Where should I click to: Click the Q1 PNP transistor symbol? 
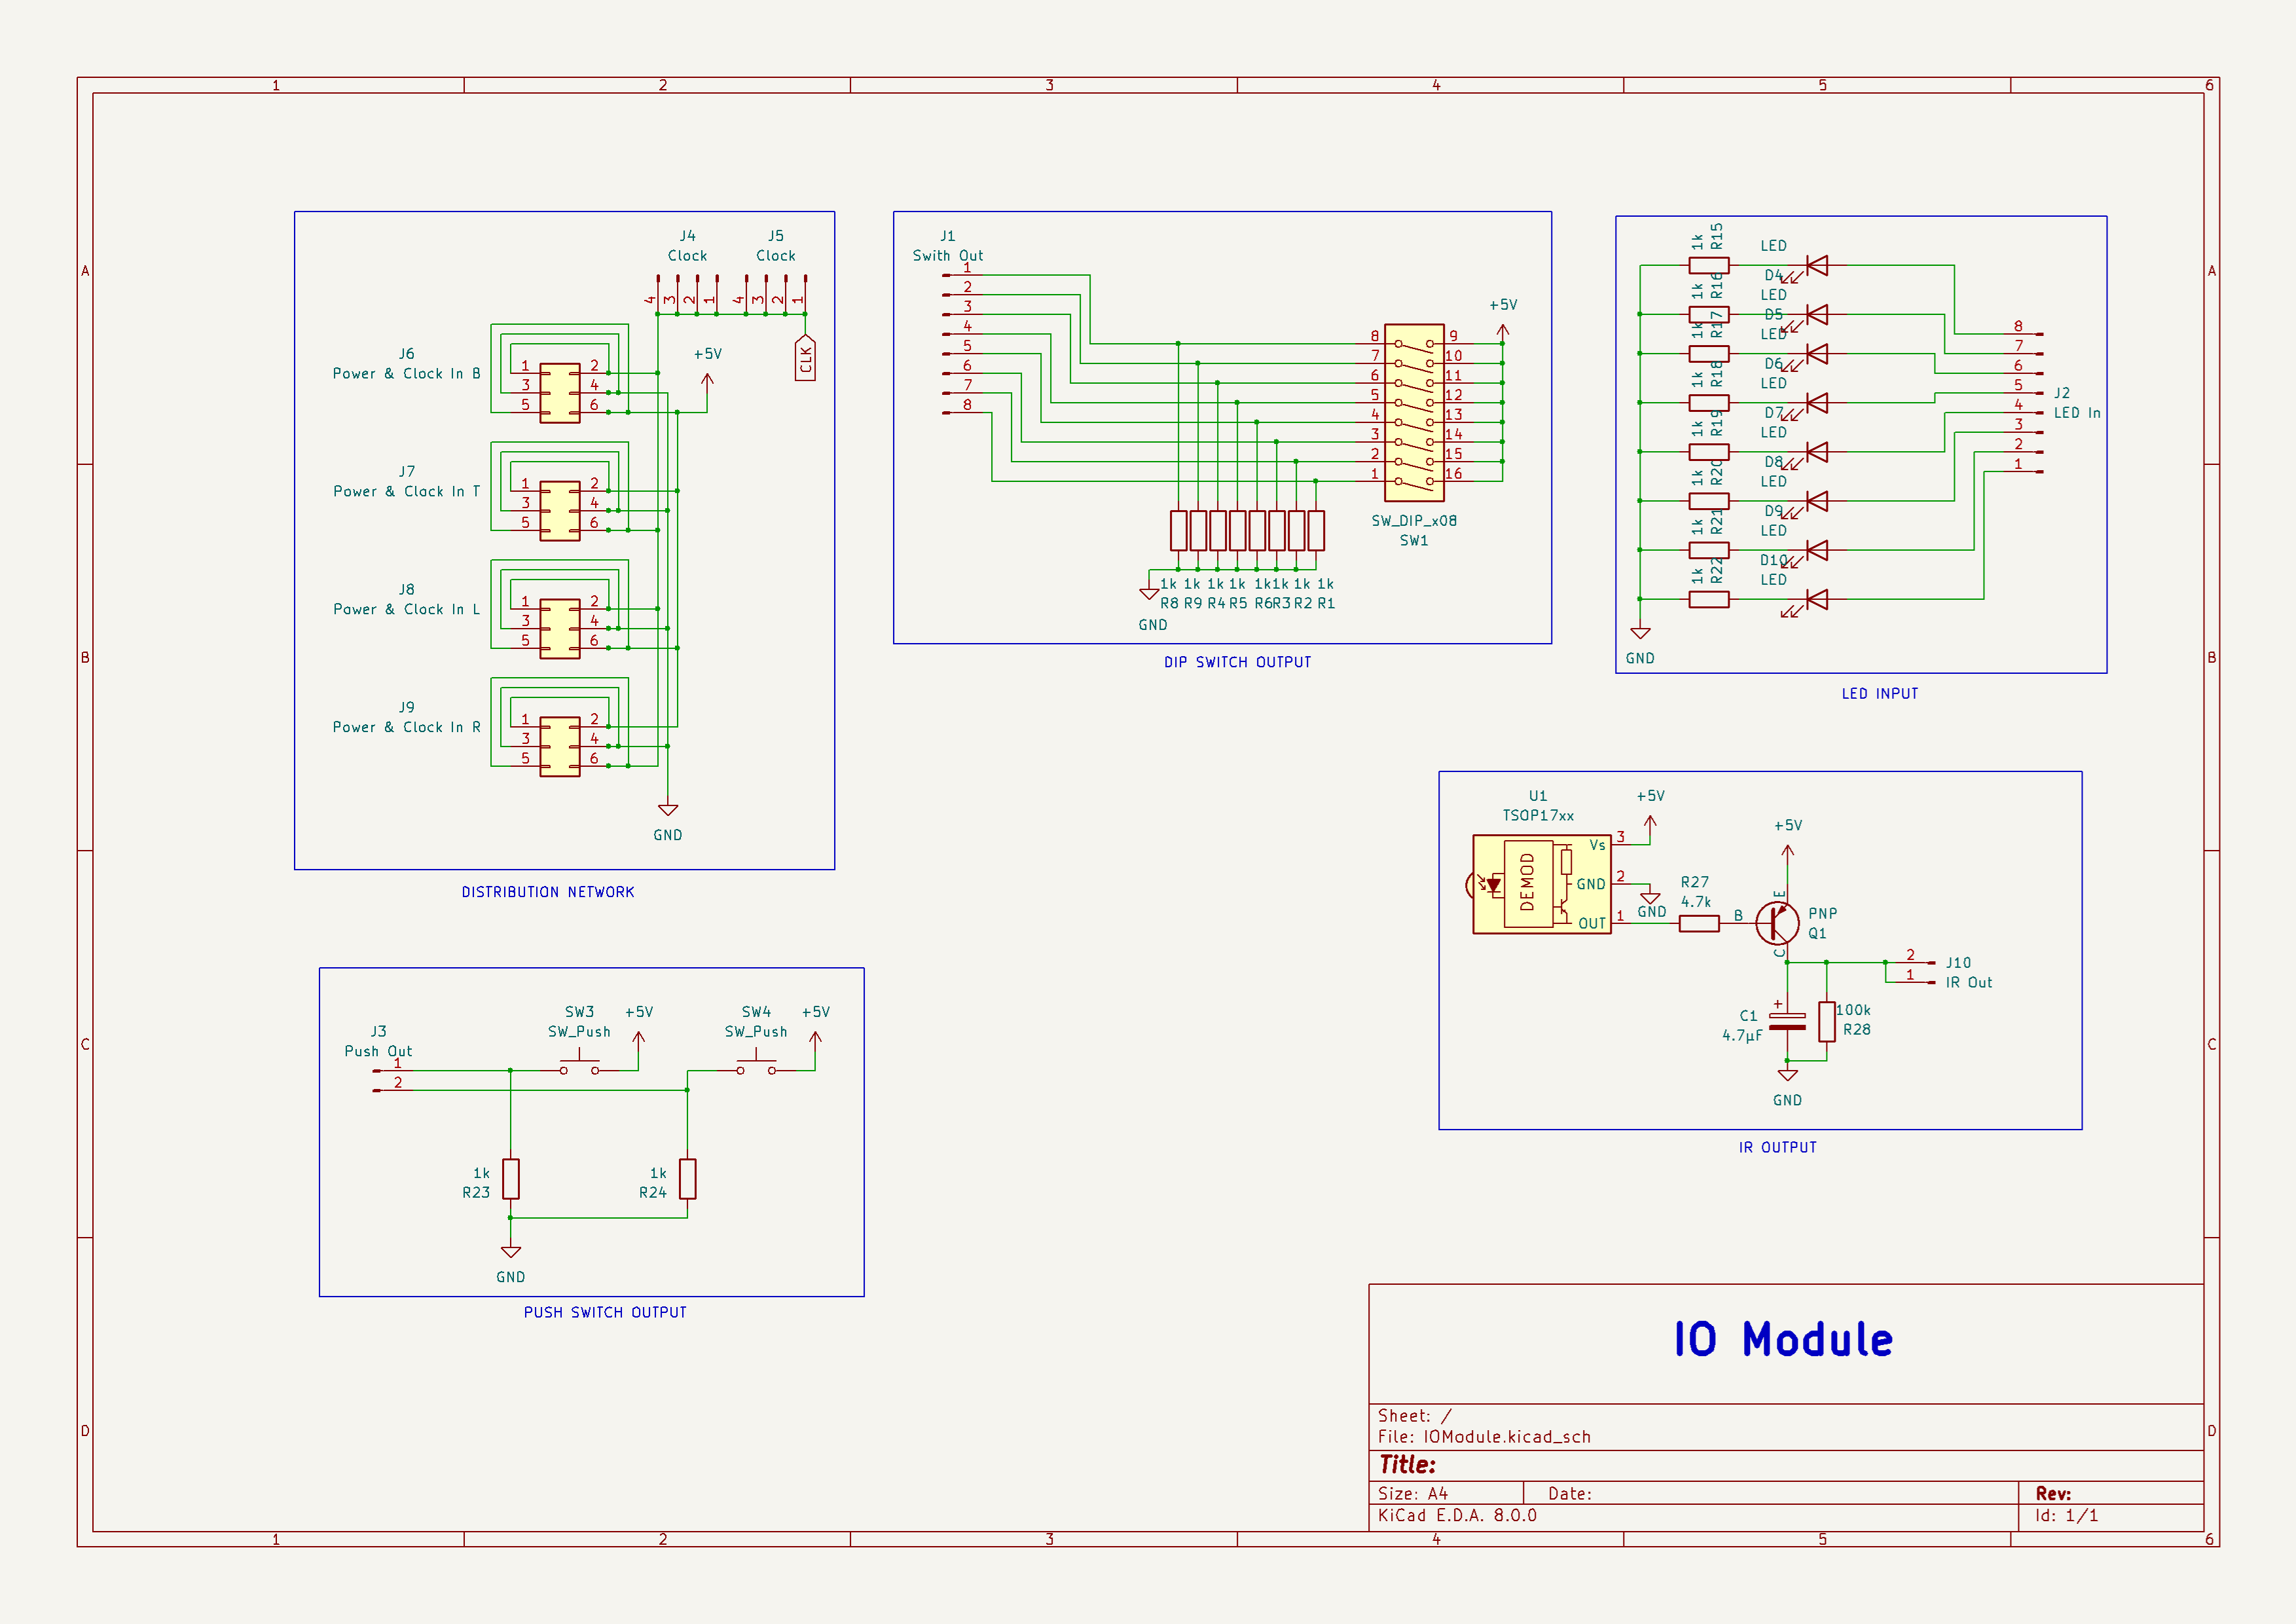point(1778,922)
